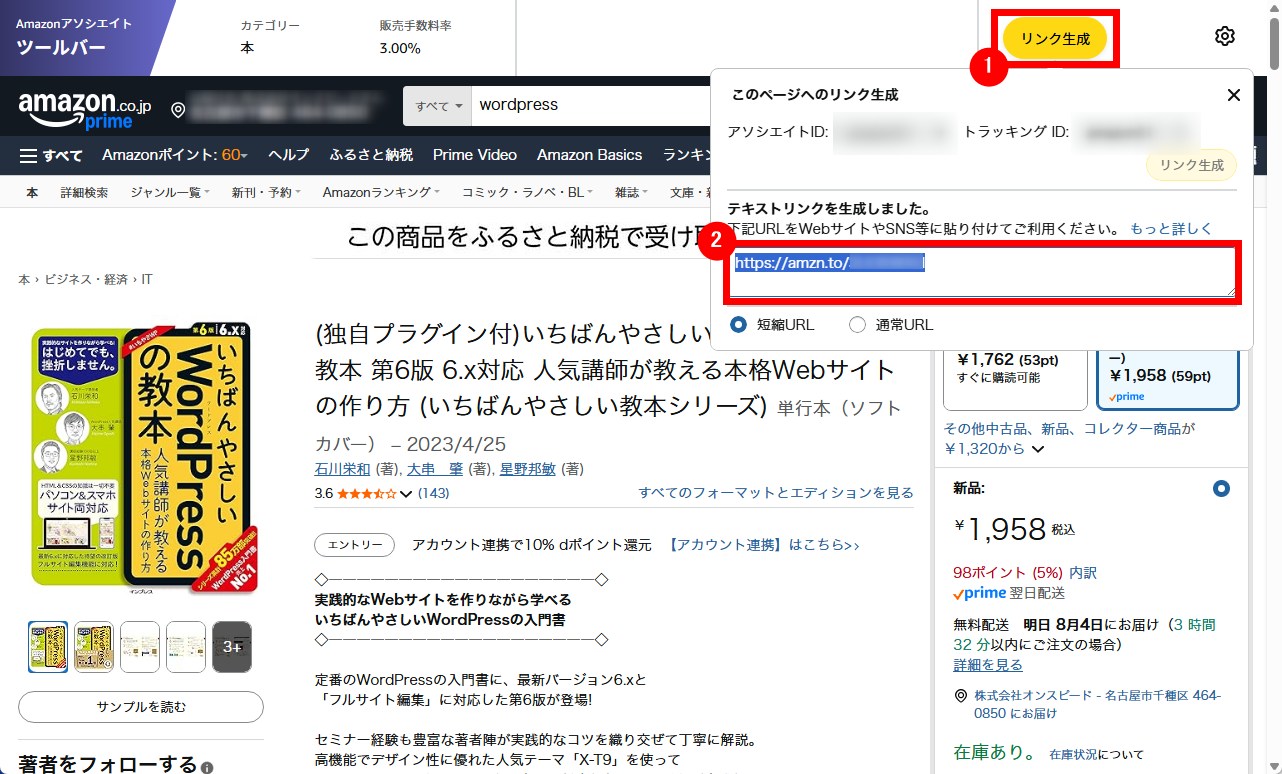Select the 通常URL radio option
The height and width of the screenshot is (774, 1282).
tap(857, 324)
